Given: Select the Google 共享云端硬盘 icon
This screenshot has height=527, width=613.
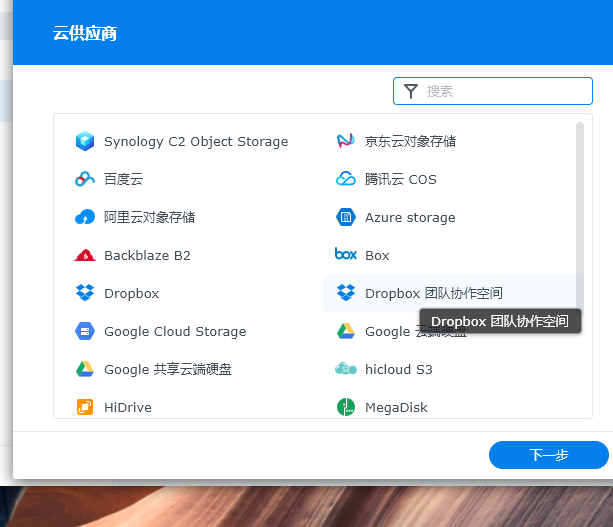Looking at the screenshot, I should click(85, 369).
